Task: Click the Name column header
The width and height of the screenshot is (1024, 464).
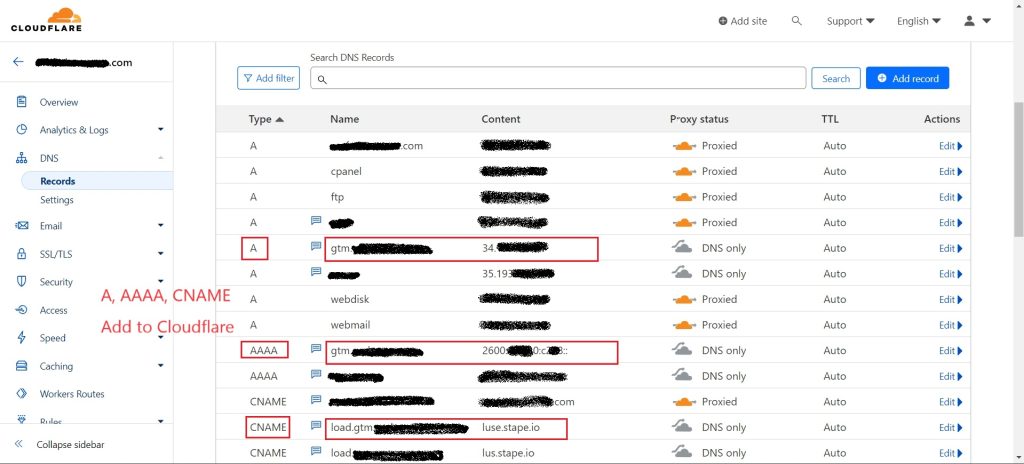Action: pos(344,119)
